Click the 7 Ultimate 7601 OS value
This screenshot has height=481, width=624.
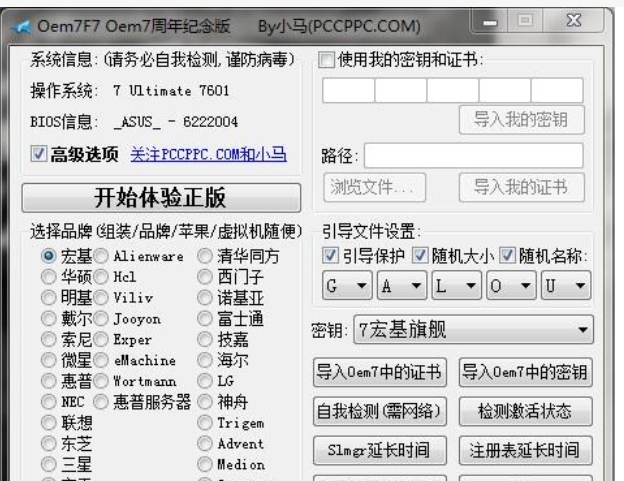(x=171, y=91)
